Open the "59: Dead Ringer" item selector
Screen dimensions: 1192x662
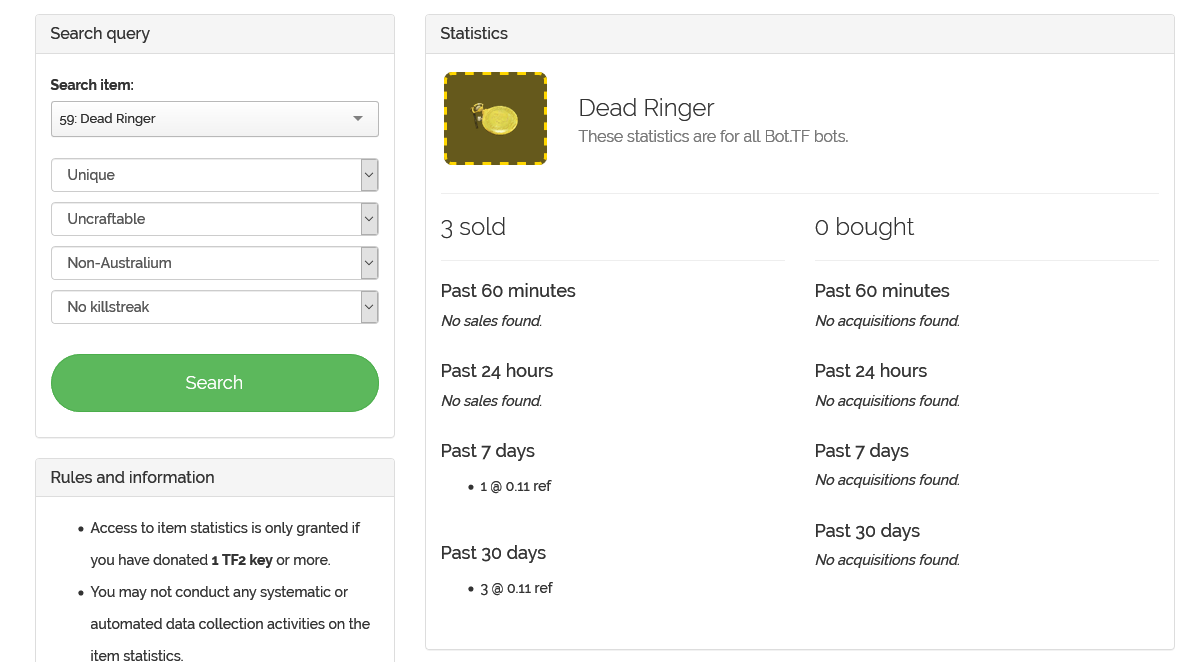[214, 119]
